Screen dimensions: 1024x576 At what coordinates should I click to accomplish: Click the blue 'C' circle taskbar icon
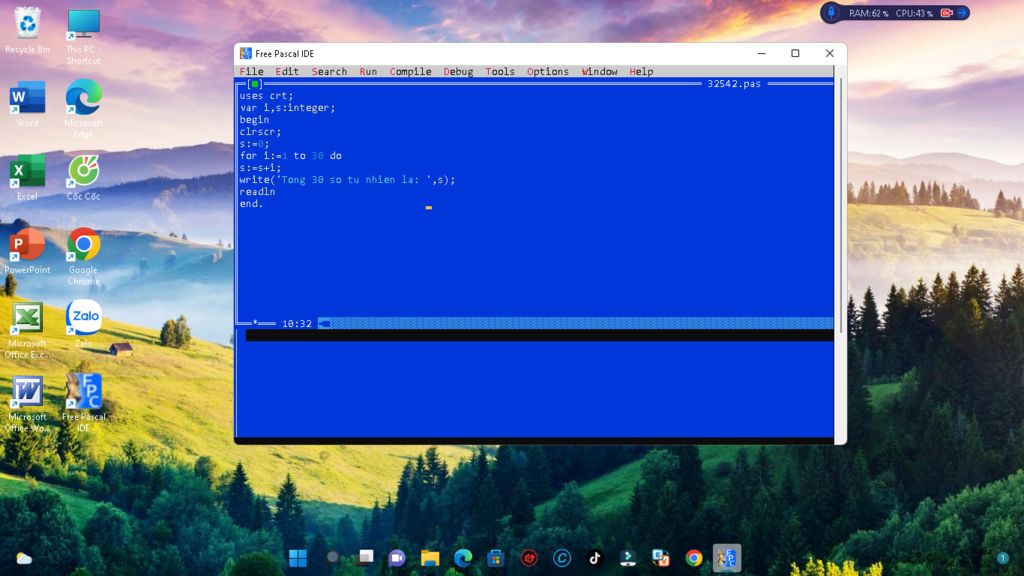pyautogui.click(x=562, y=558)
